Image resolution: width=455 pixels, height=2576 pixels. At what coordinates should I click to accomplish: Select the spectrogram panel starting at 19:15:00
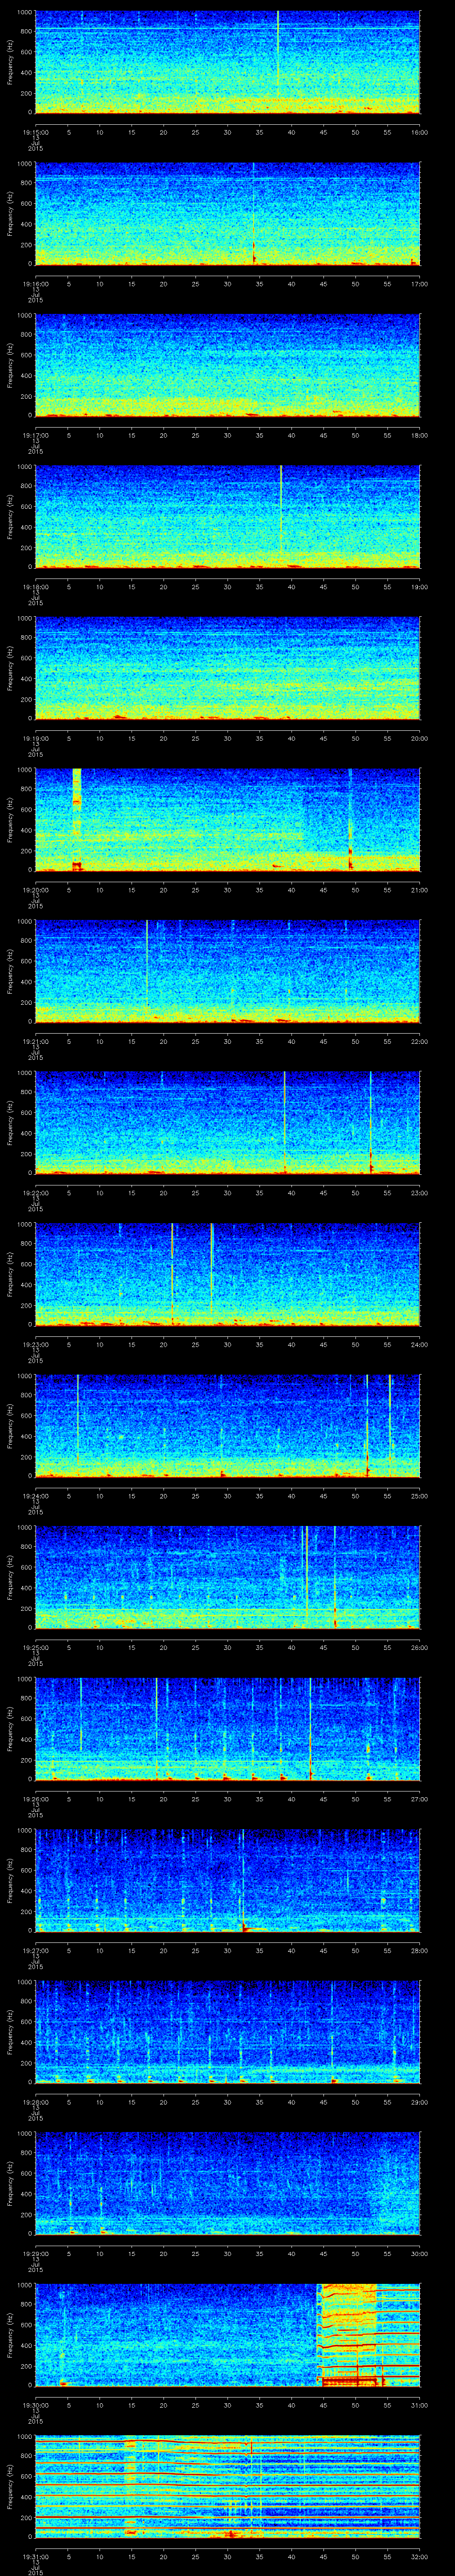coord(228,62)
